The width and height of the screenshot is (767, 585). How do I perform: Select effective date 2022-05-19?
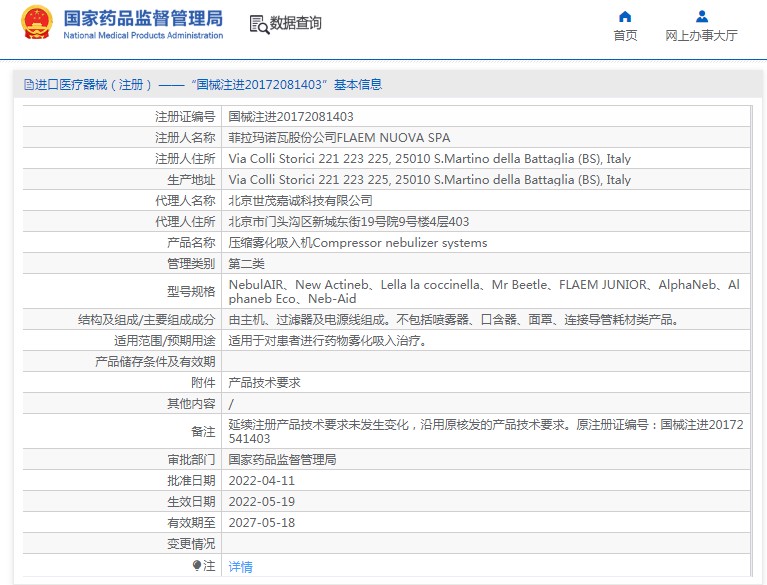[262, 501]
